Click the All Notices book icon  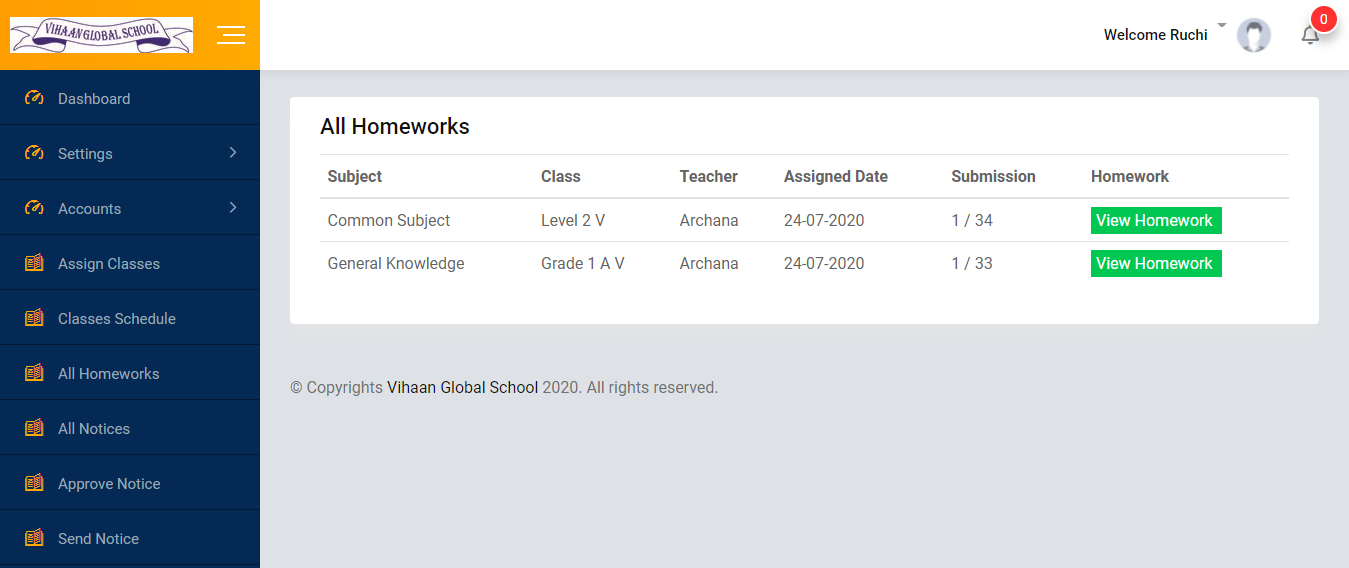coord(34,428)
